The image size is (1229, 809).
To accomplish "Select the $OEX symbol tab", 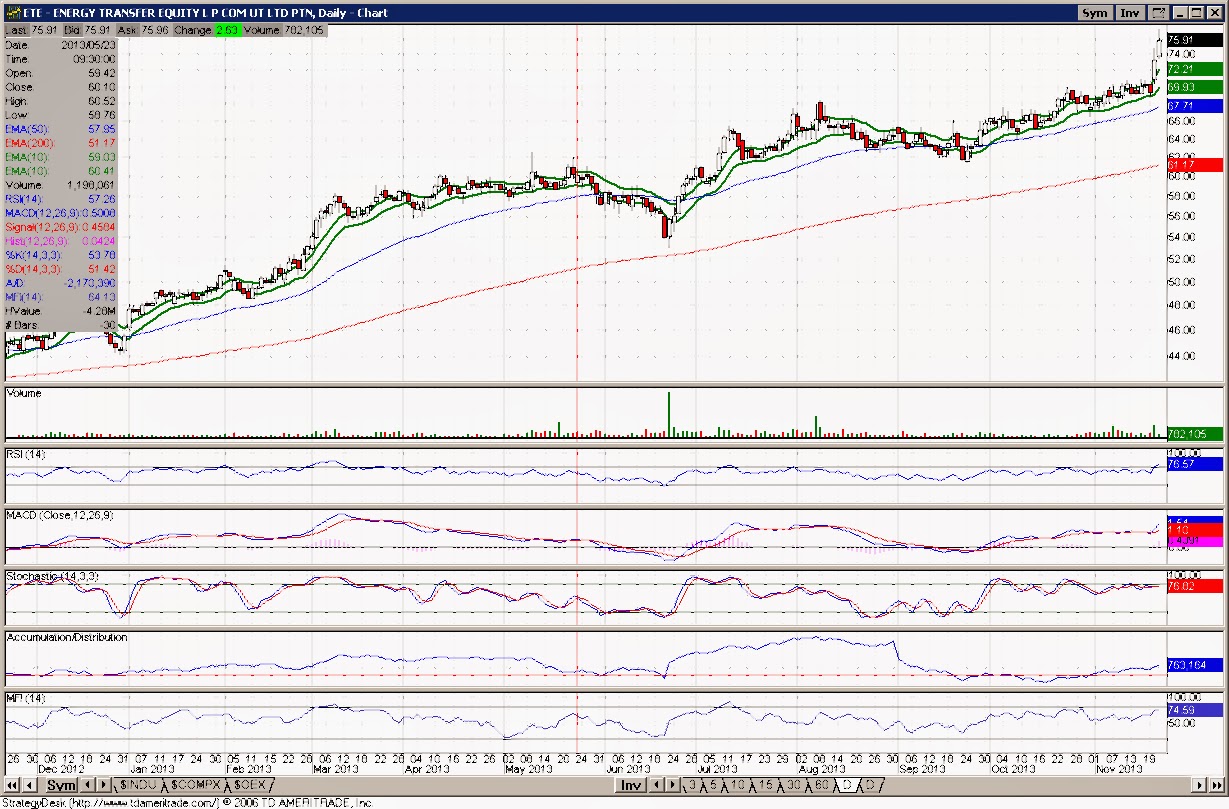I will point(249,786).
